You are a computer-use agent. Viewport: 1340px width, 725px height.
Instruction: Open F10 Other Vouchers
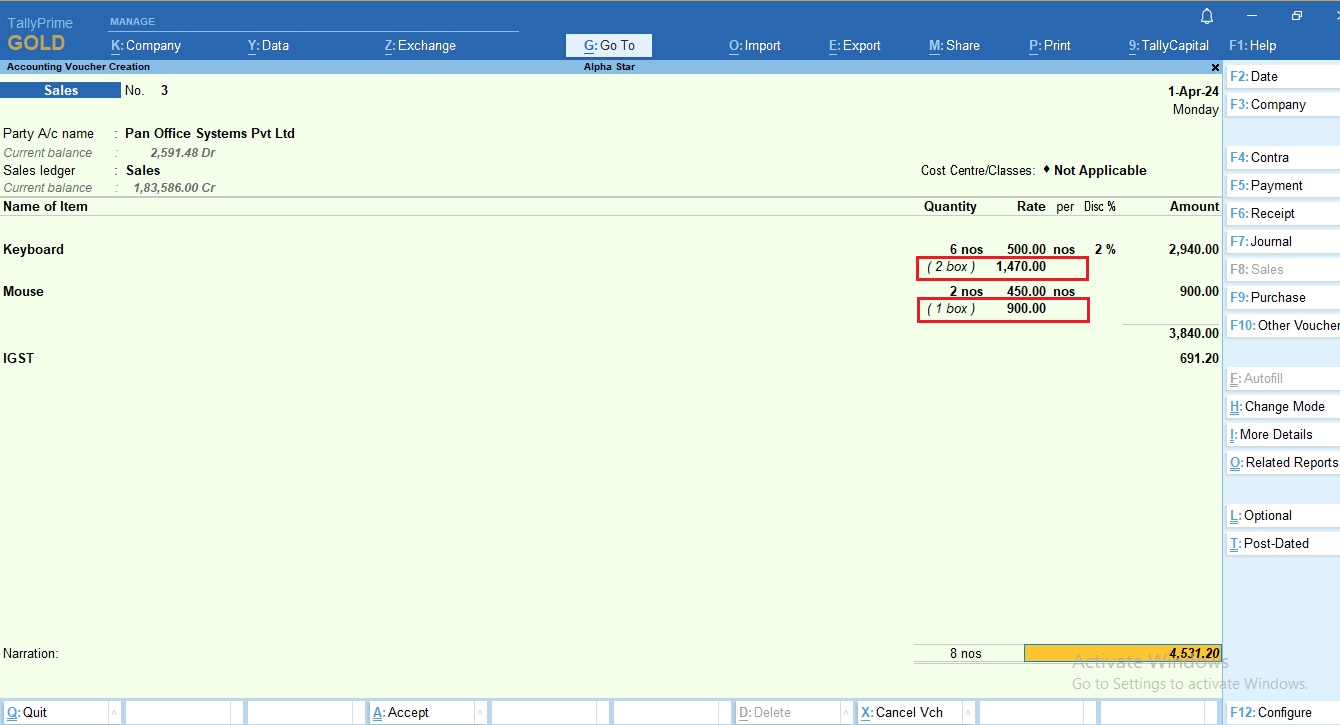pos(1285,325)
